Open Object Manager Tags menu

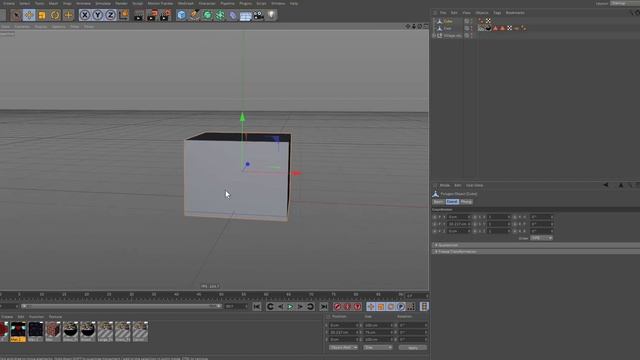point(497,13)
